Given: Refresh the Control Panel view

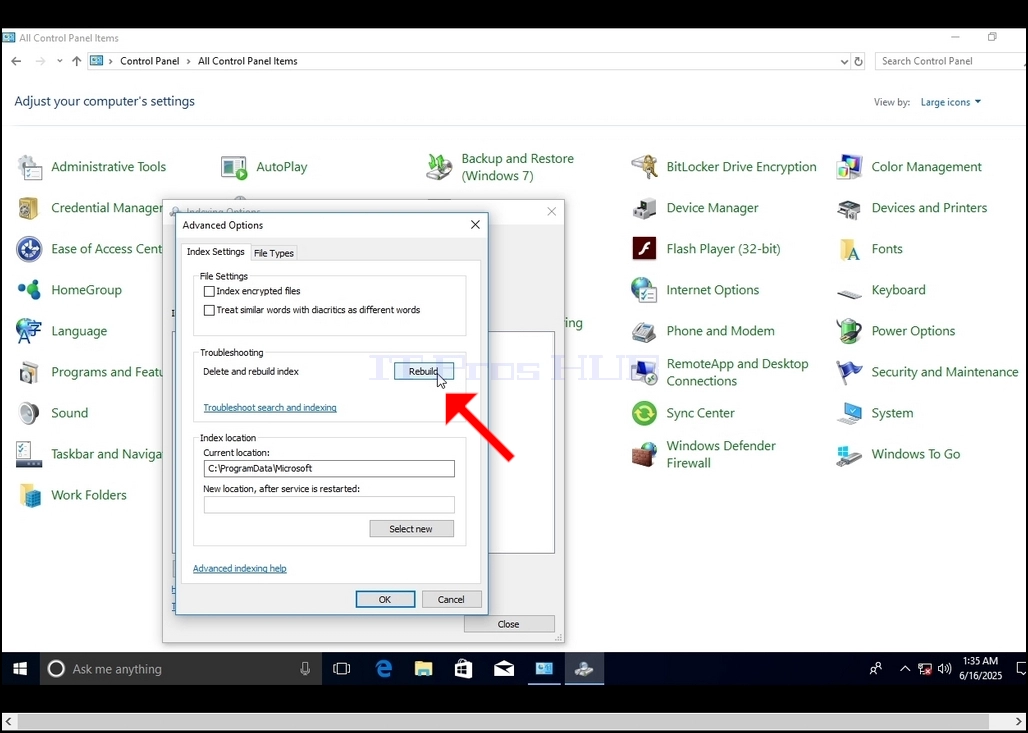Looking at the screenshot, I should tap(858, 61).
